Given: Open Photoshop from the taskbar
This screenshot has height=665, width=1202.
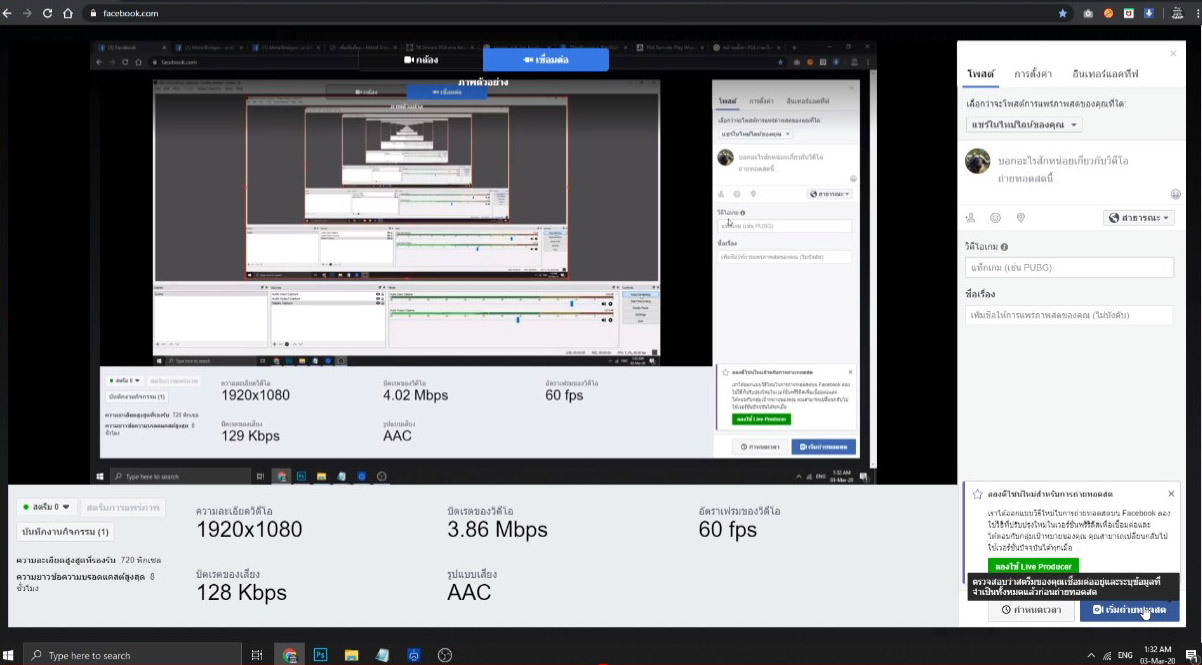Looking at the screenshot, I should point(321,655).
